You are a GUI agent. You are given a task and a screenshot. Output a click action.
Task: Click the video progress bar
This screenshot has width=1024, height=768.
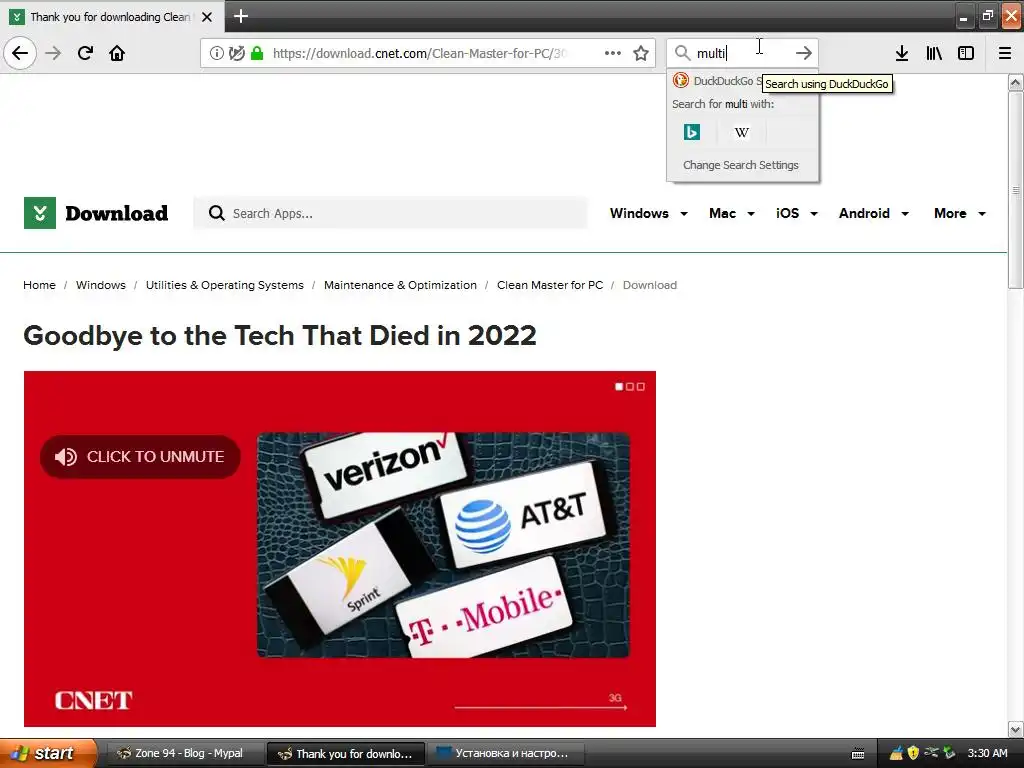(540, 707)
